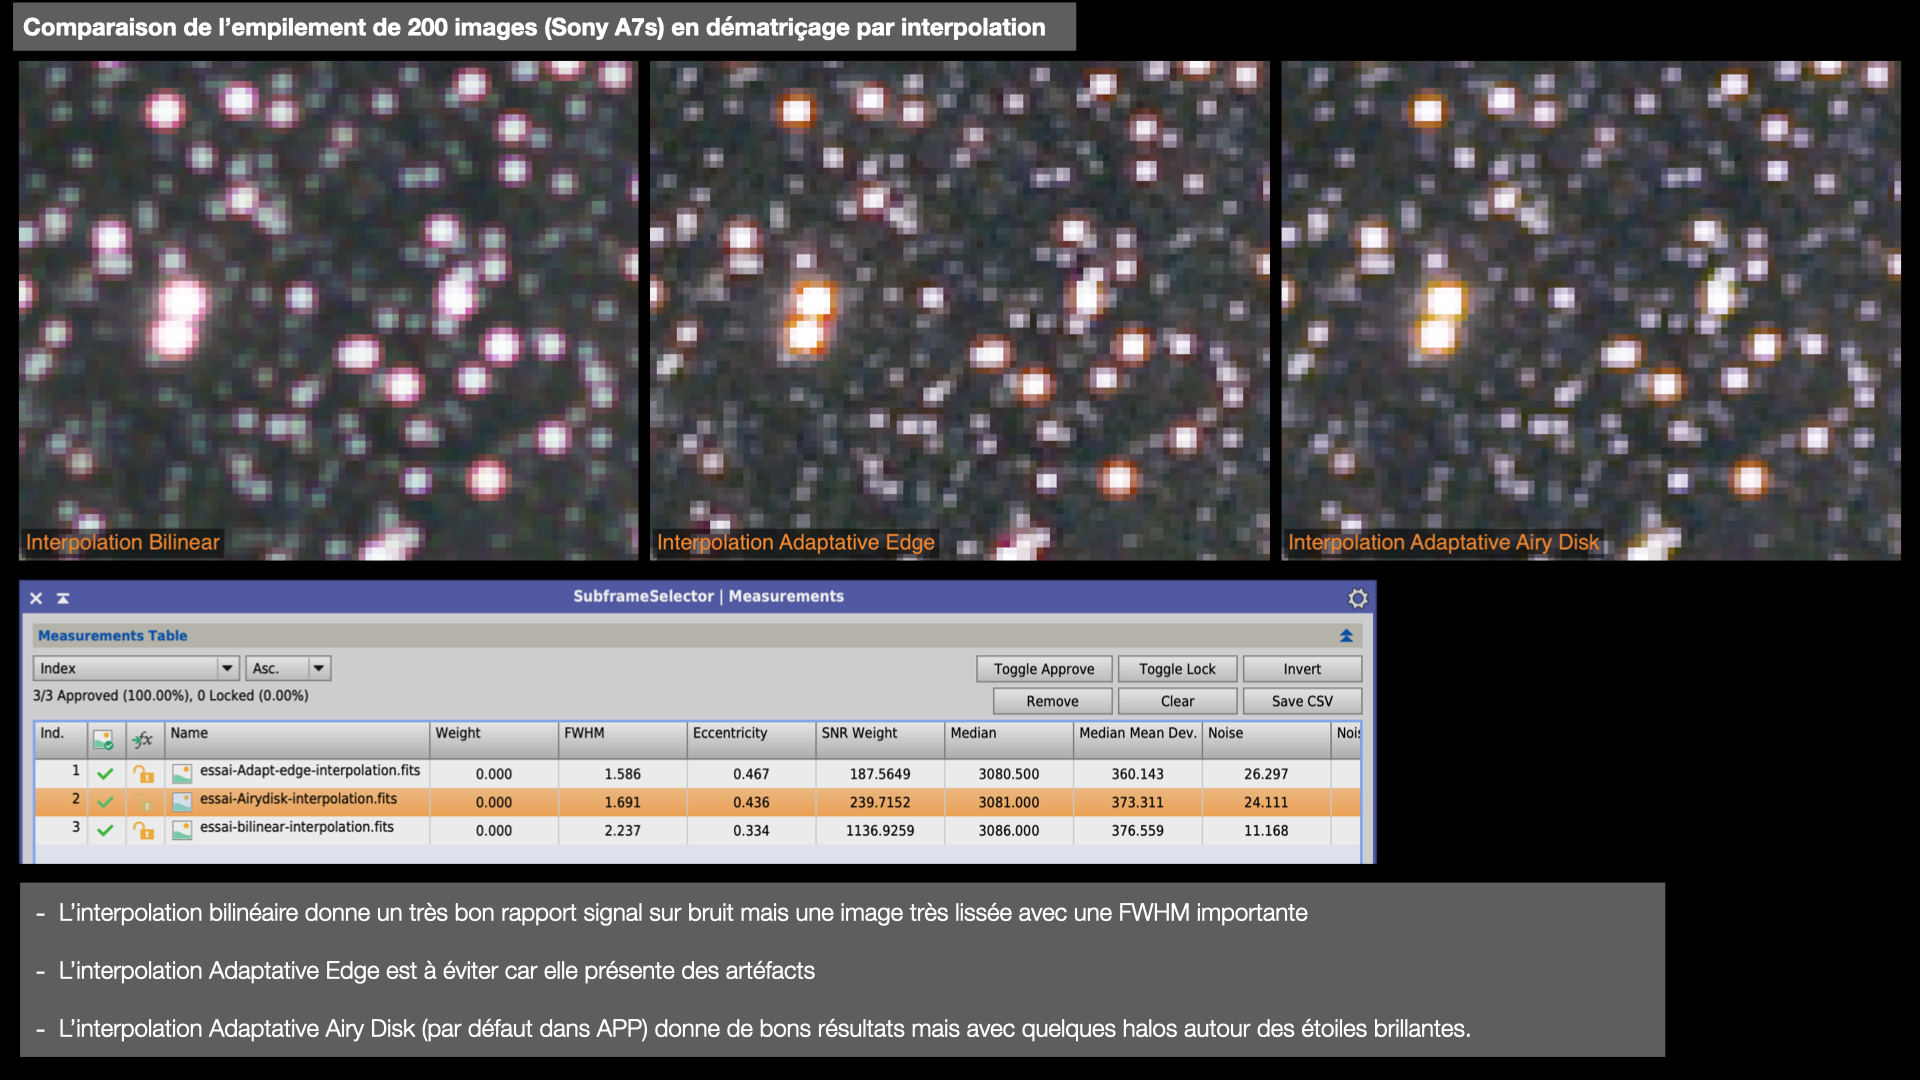Click the Clear button
The image size is (1920, 1080).
[1177, 701]
